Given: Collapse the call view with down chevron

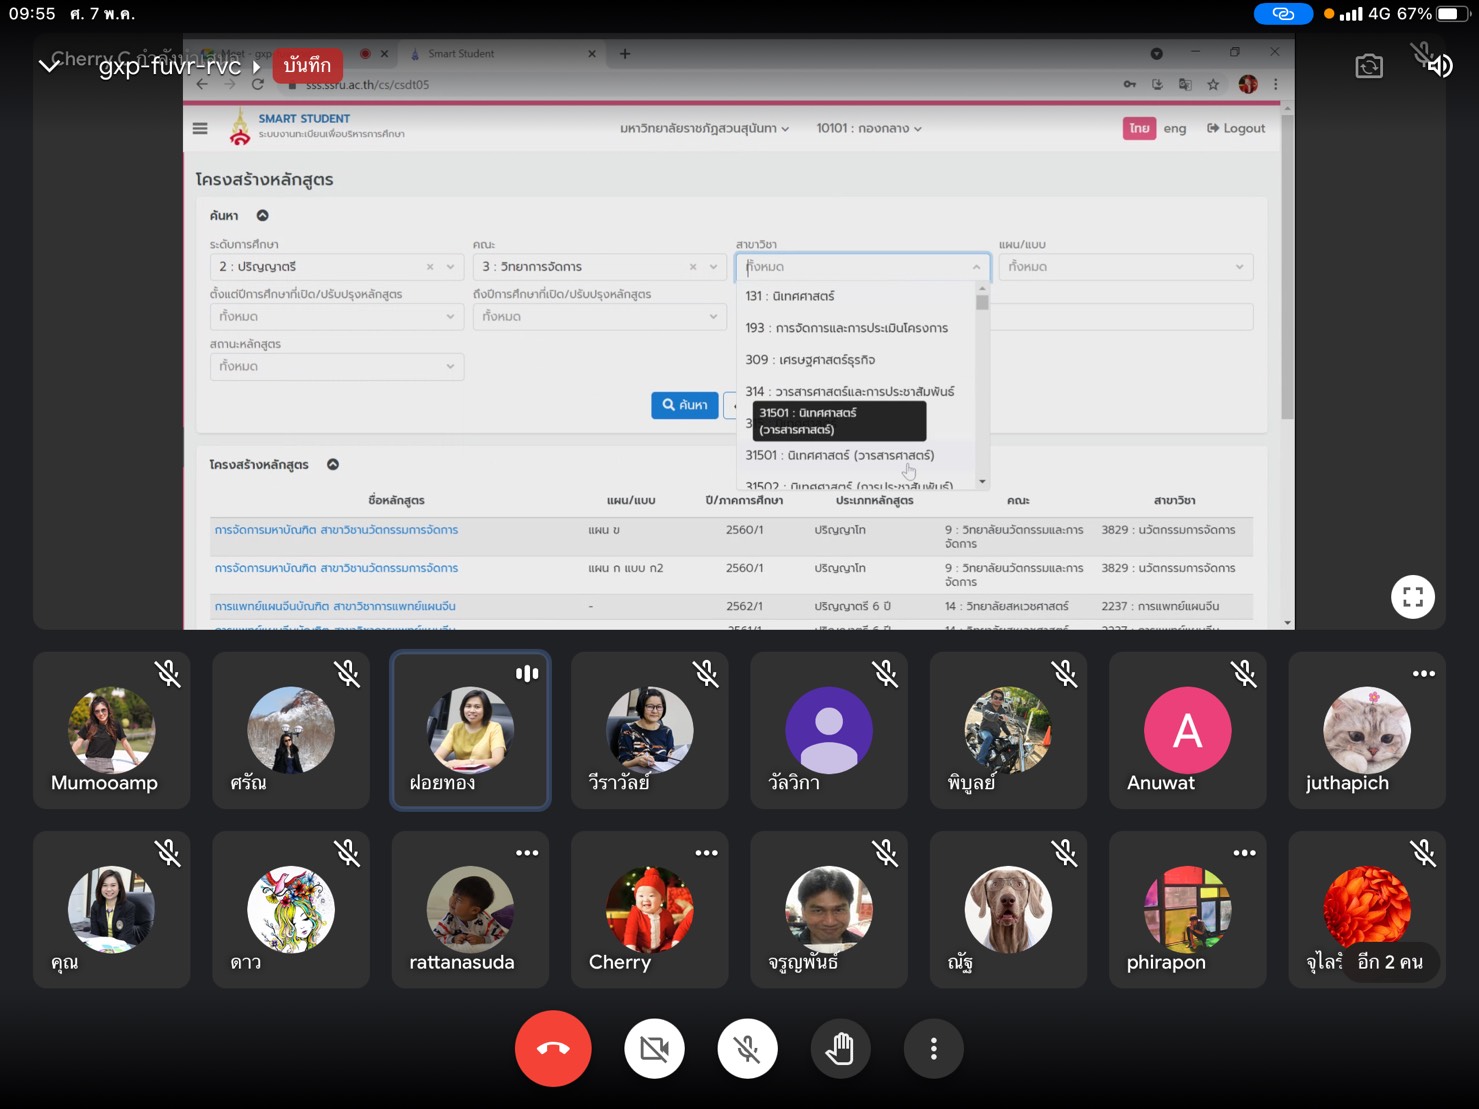Looking at the screenshot, I should pyautogui.click(x=49, y=66).
